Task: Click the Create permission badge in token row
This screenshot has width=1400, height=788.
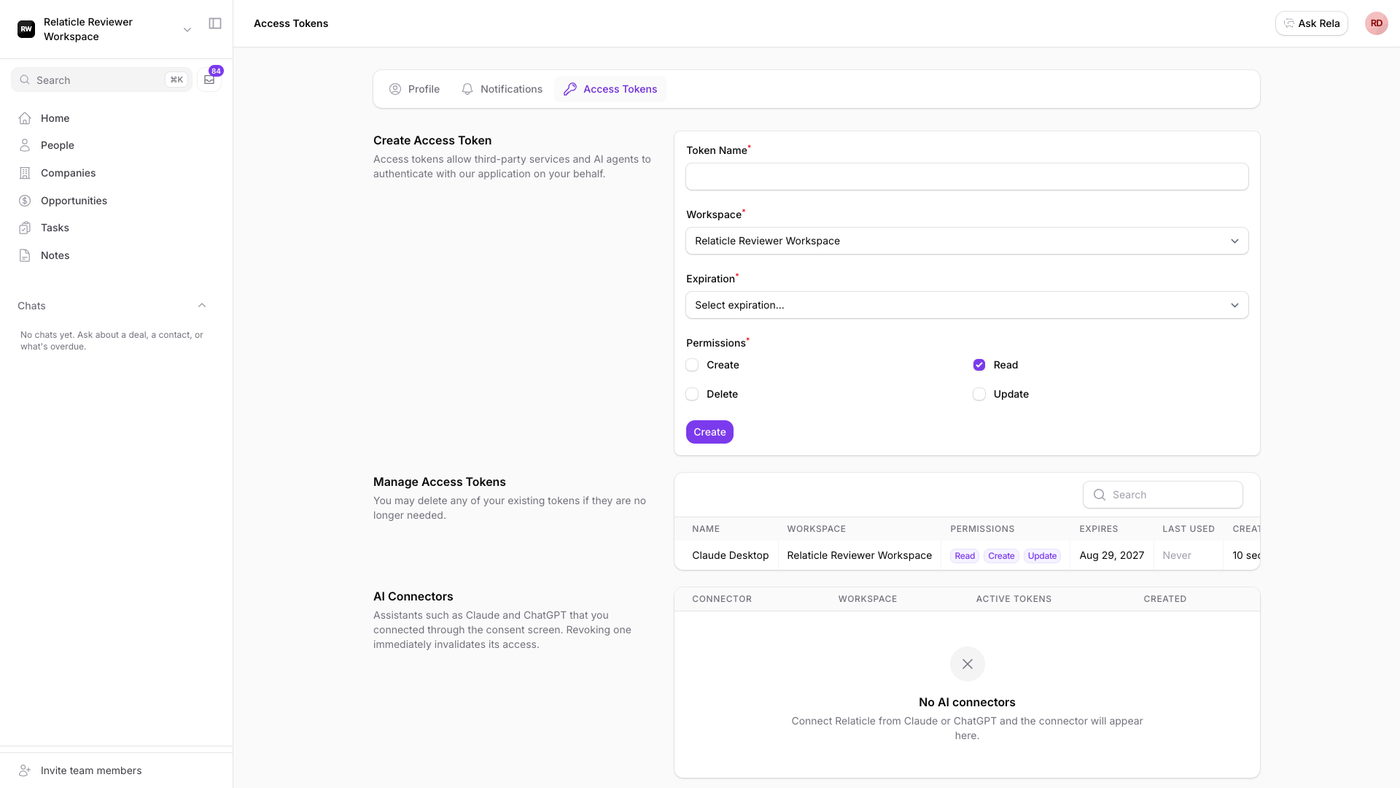Action: 1001,556
